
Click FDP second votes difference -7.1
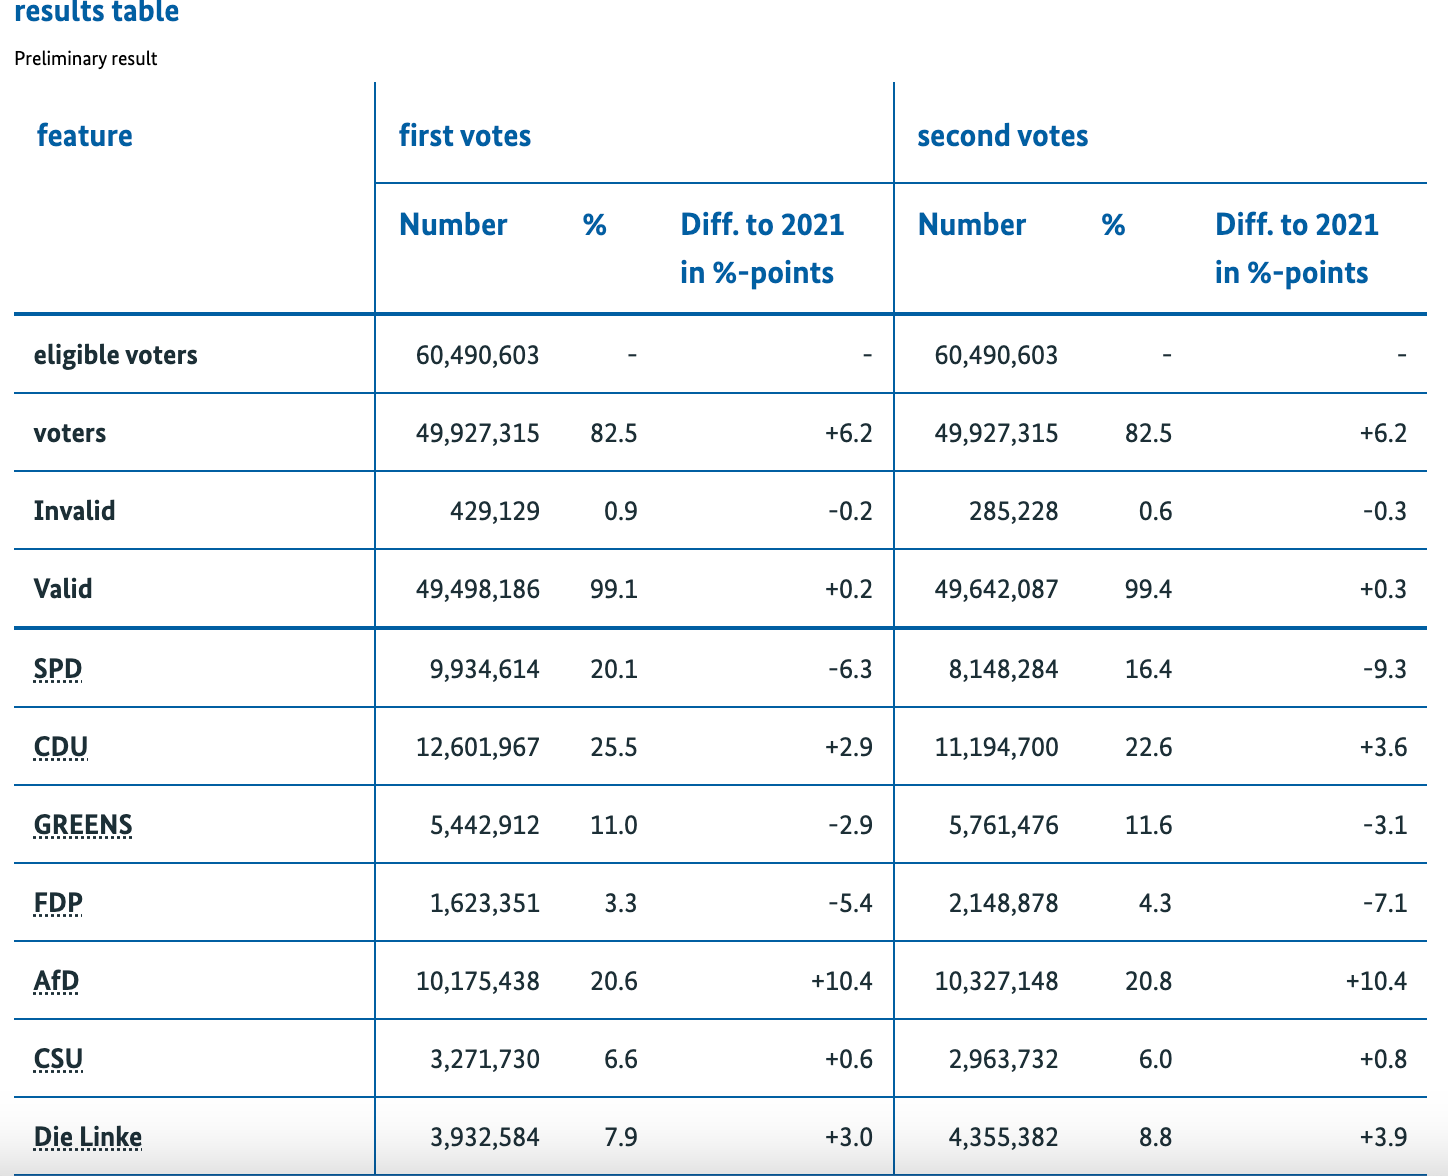click(x=1385, y=903)
